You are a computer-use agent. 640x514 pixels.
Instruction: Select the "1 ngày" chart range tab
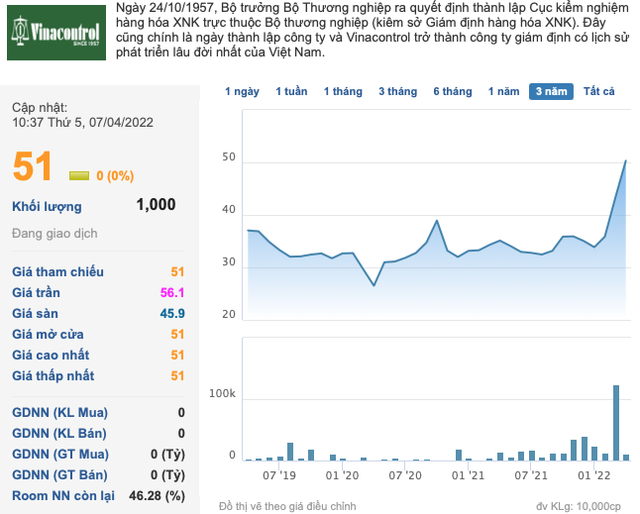pyautogui.click(x=242, y=92)
